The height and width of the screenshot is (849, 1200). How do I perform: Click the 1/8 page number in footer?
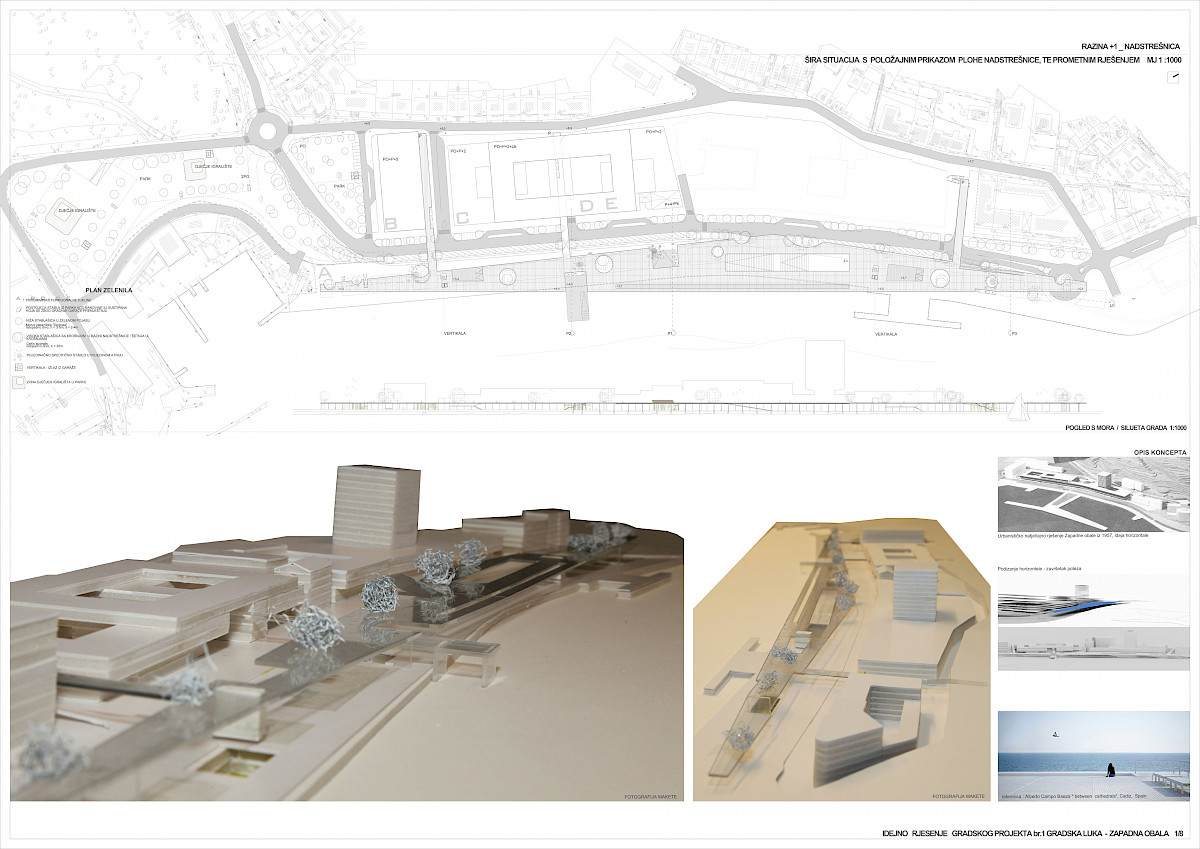1179,833
